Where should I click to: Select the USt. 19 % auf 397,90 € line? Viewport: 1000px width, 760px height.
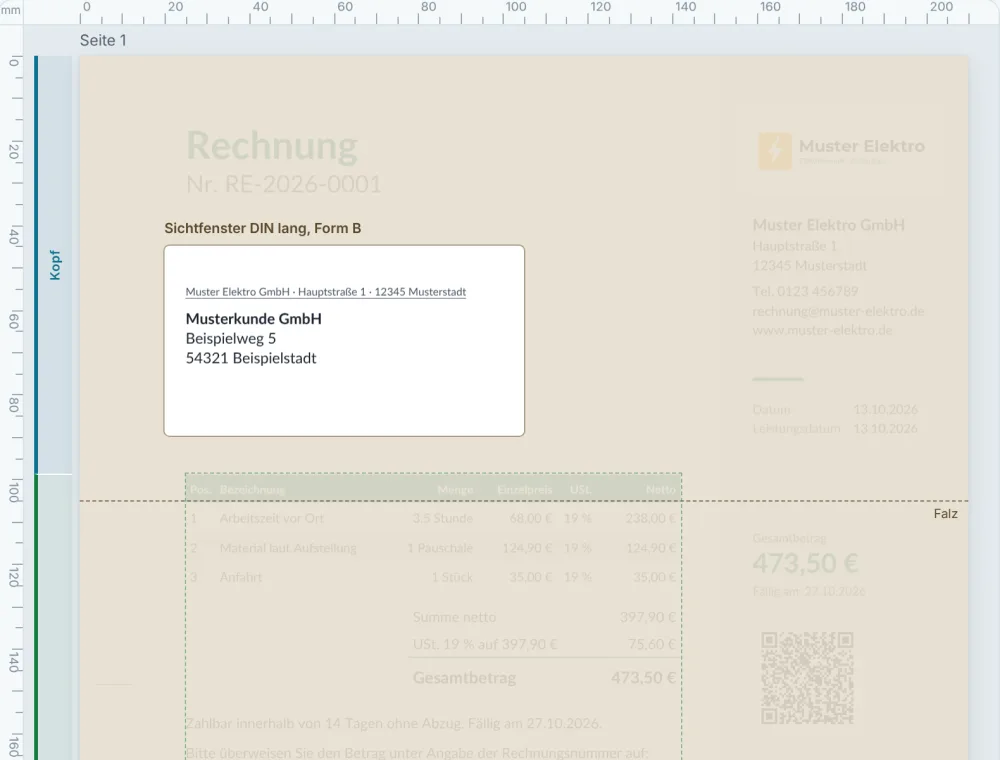(x=485, y=644)
